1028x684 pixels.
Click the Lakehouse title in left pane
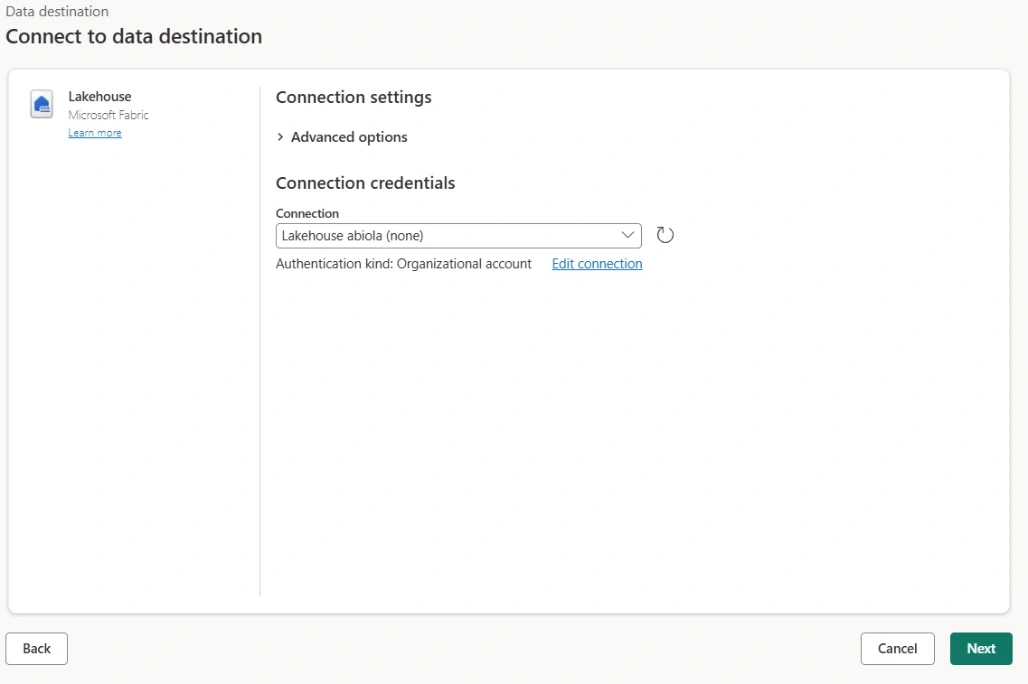pos(100,96)
